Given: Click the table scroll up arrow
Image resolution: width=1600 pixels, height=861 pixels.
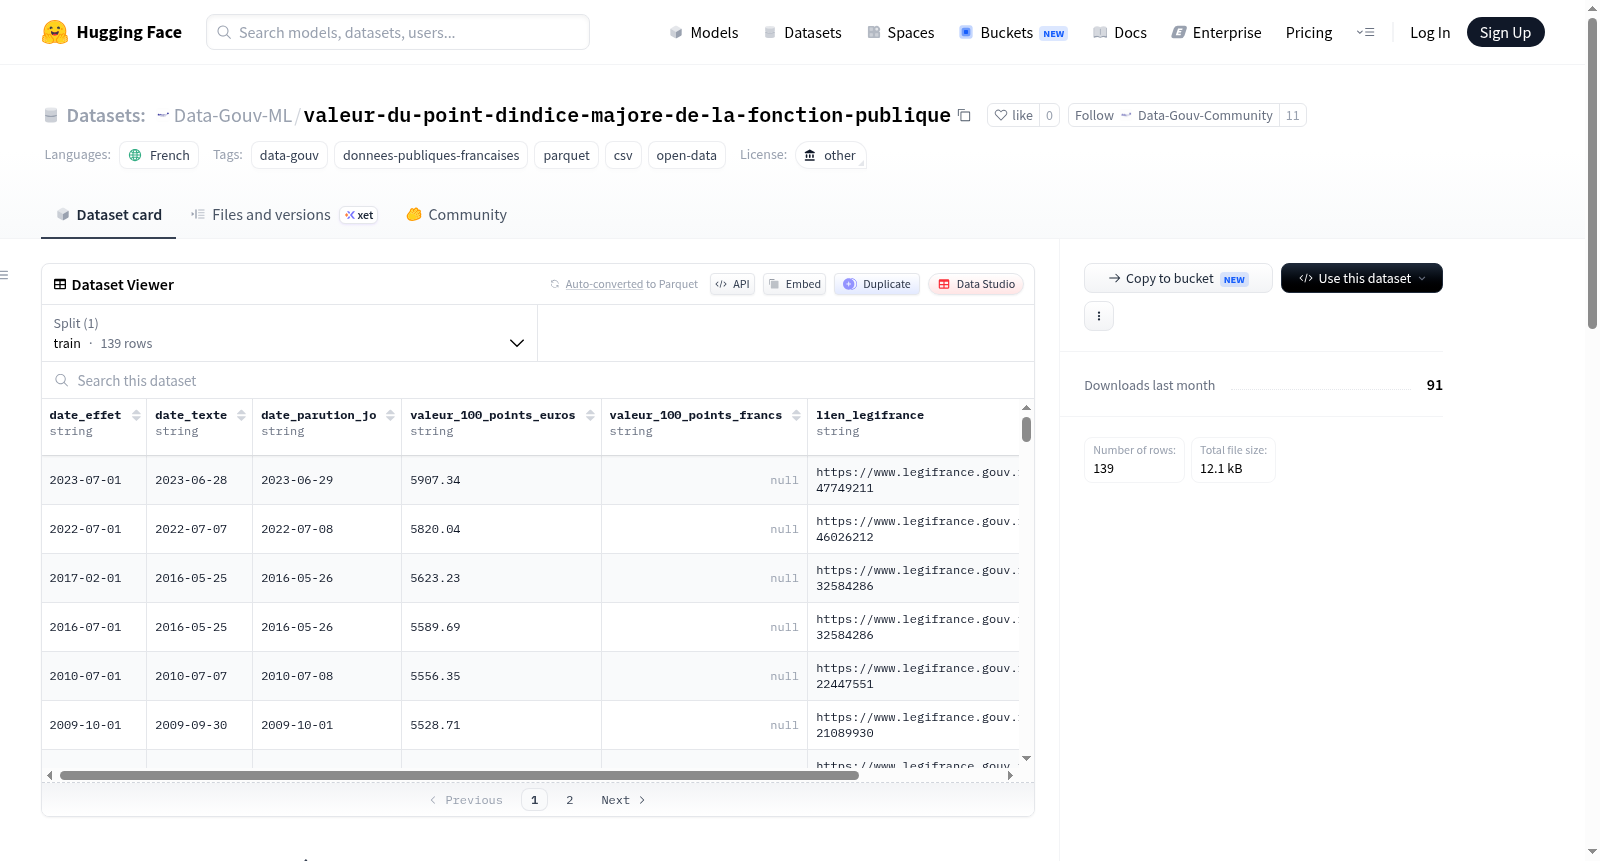Looking at the screenshot, I should (x=1026, y=407).
